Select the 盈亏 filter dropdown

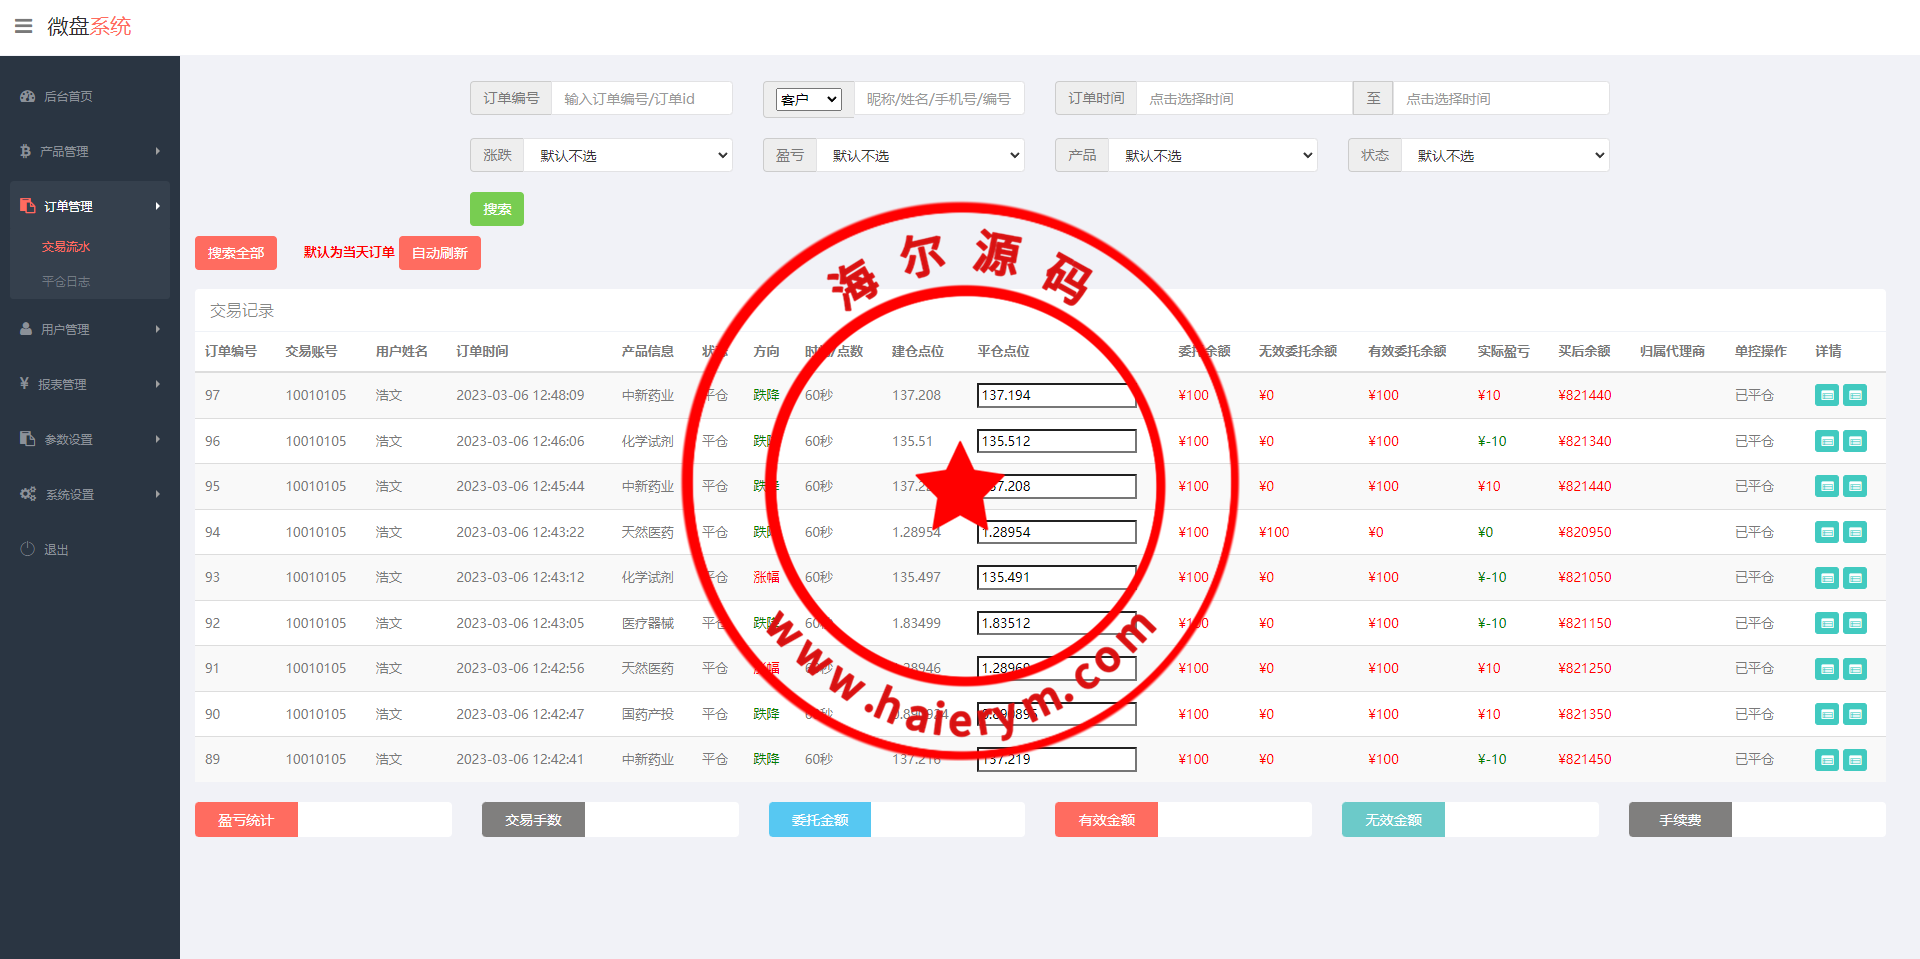(x=920, y=156)
